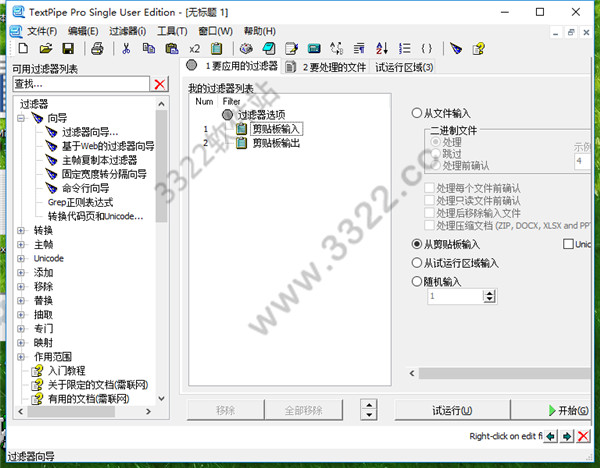Click the x2 toolbar button
Screen dimensions: 600x468
[x=194, y=49]
